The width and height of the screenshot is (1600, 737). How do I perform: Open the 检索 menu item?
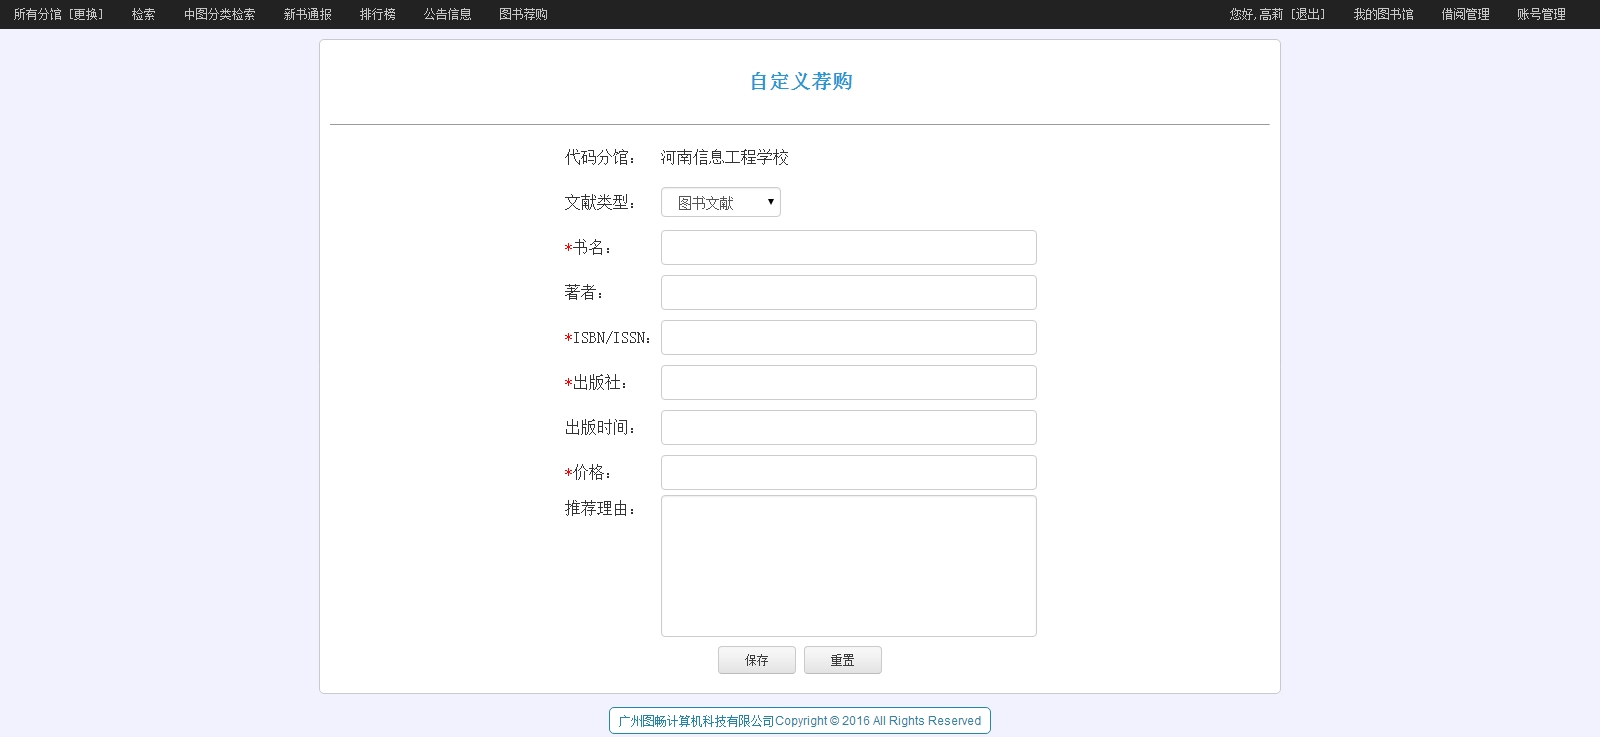143,14
